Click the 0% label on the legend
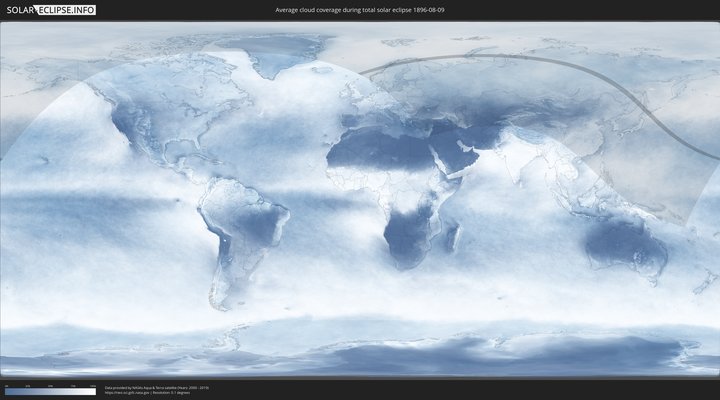 pos(5,385)
